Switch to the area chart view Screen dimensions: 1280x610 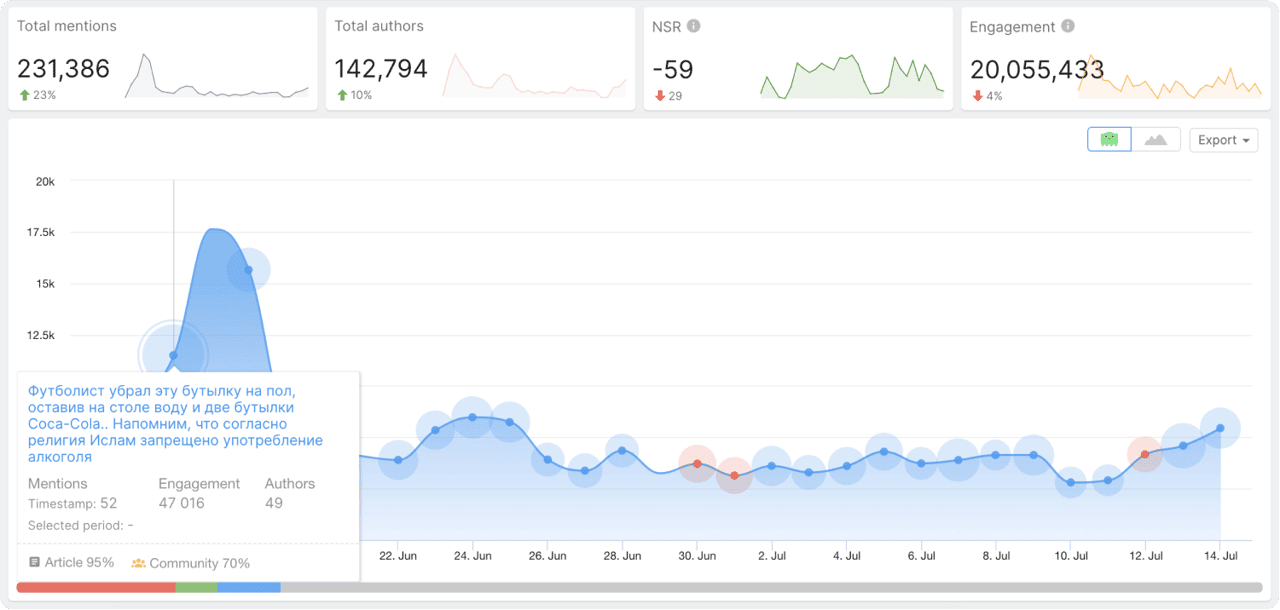1156,140
